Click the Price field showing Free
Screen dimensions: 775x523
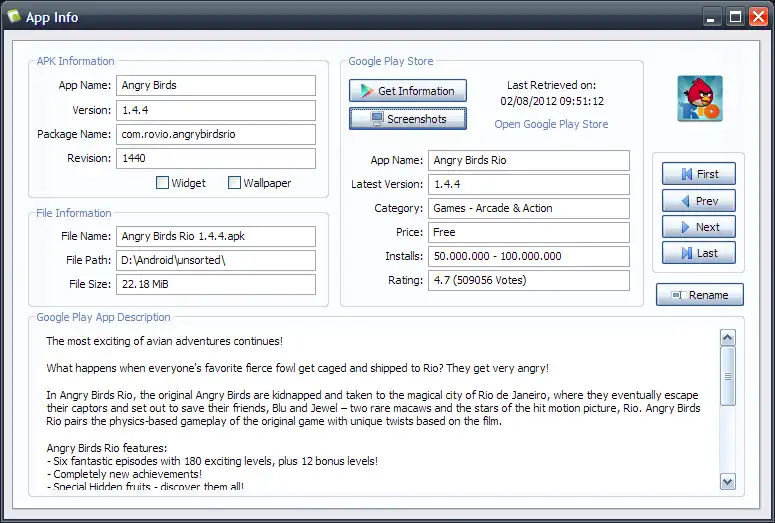pyautogui.click(x=529, y=232)
